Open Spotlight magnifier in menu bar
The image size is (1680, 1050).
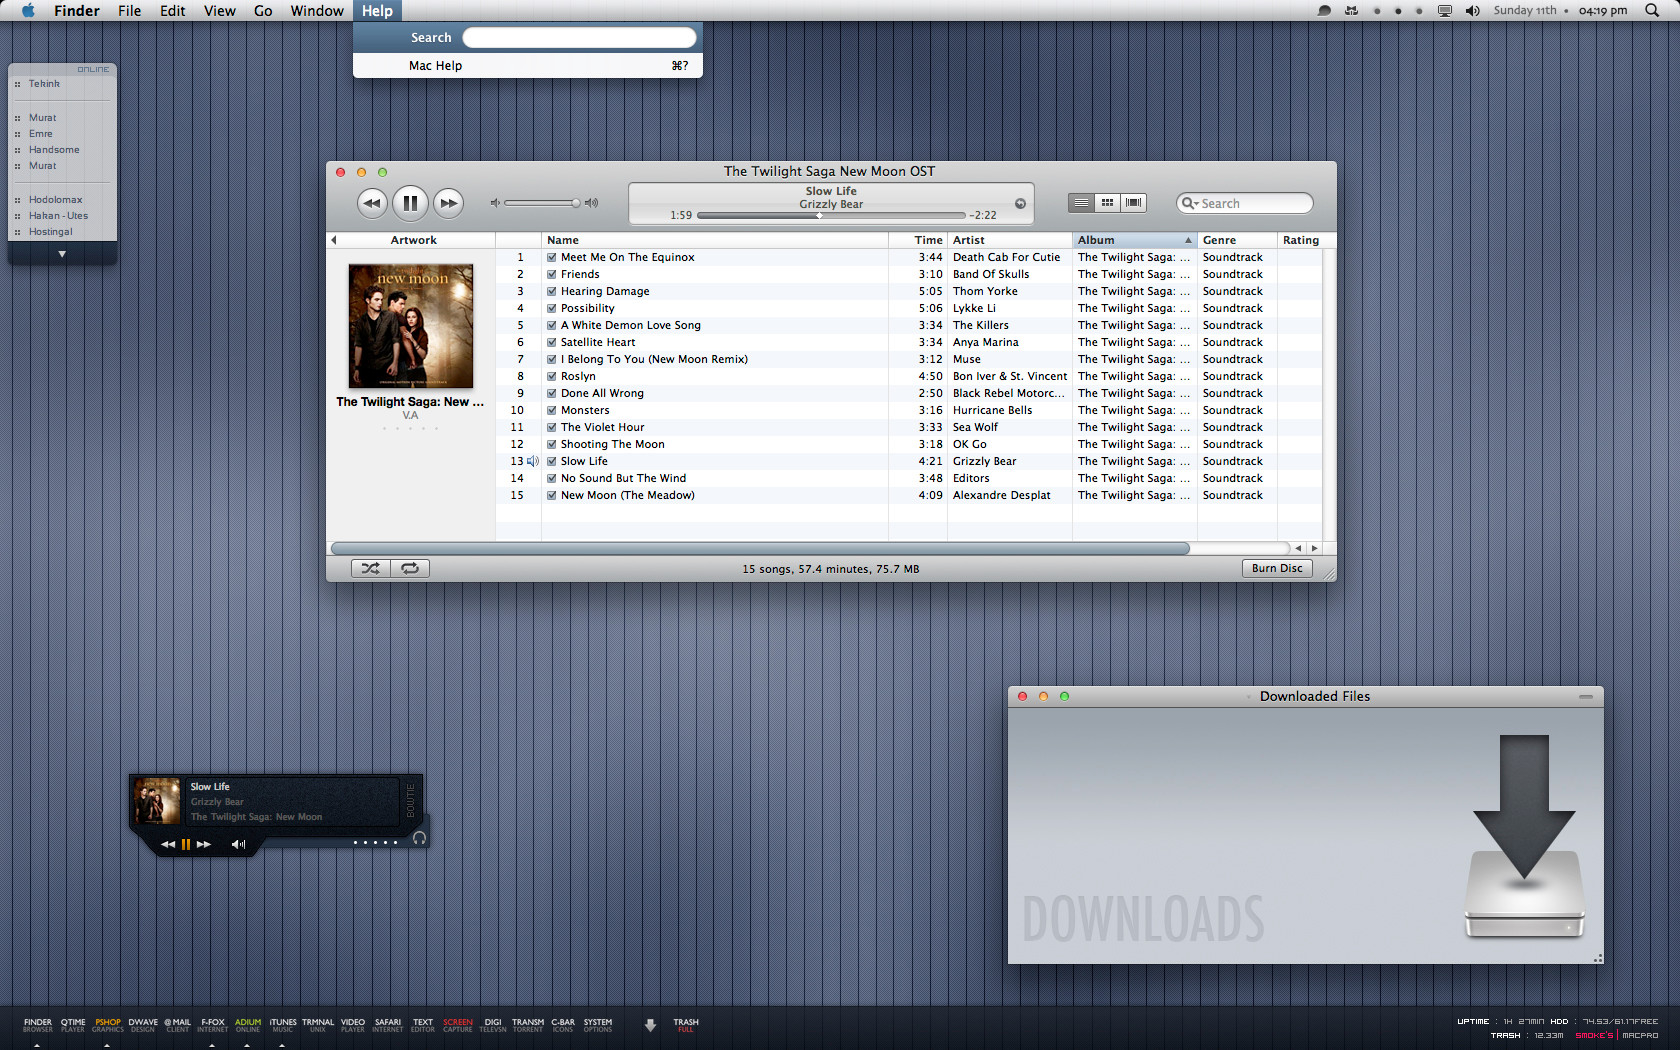(1652, 10)
